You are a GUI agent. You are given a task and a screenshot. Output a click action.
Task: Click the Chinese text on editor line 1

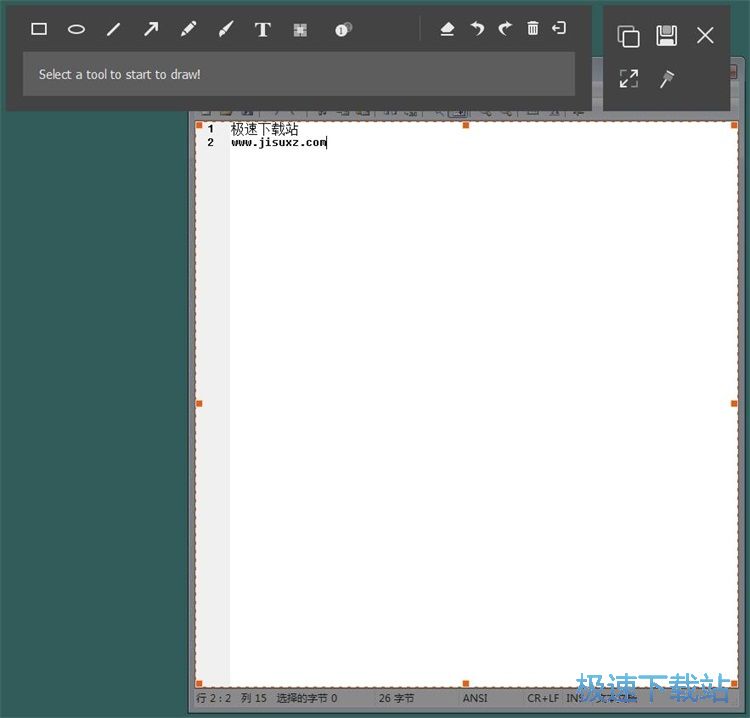(265, 129)
